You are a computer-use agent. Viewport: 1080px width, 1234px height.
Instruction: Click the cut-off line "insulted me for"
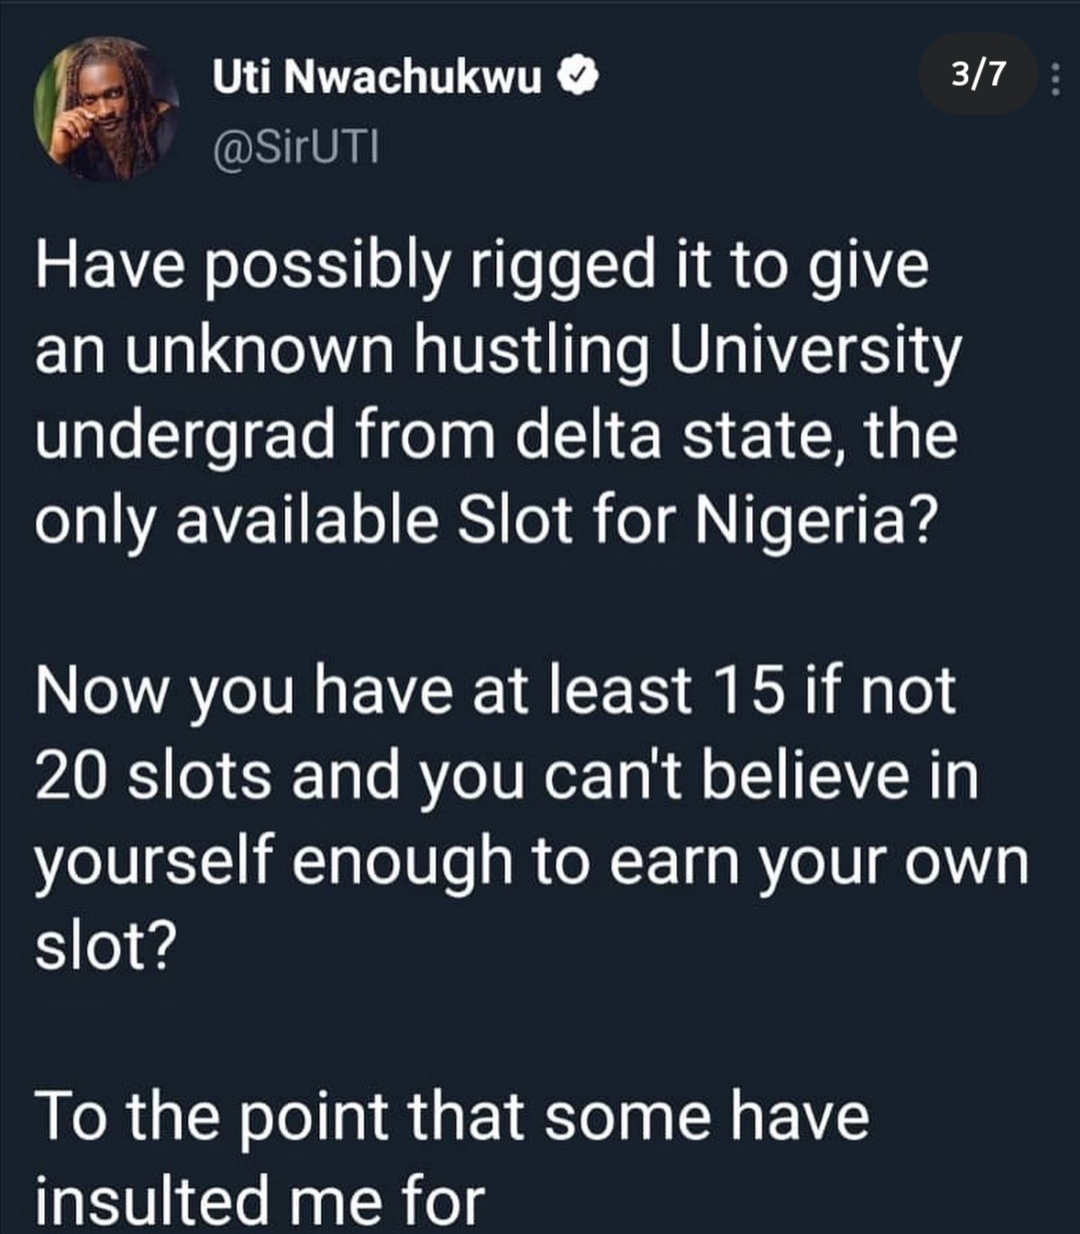pos(260,1198)
